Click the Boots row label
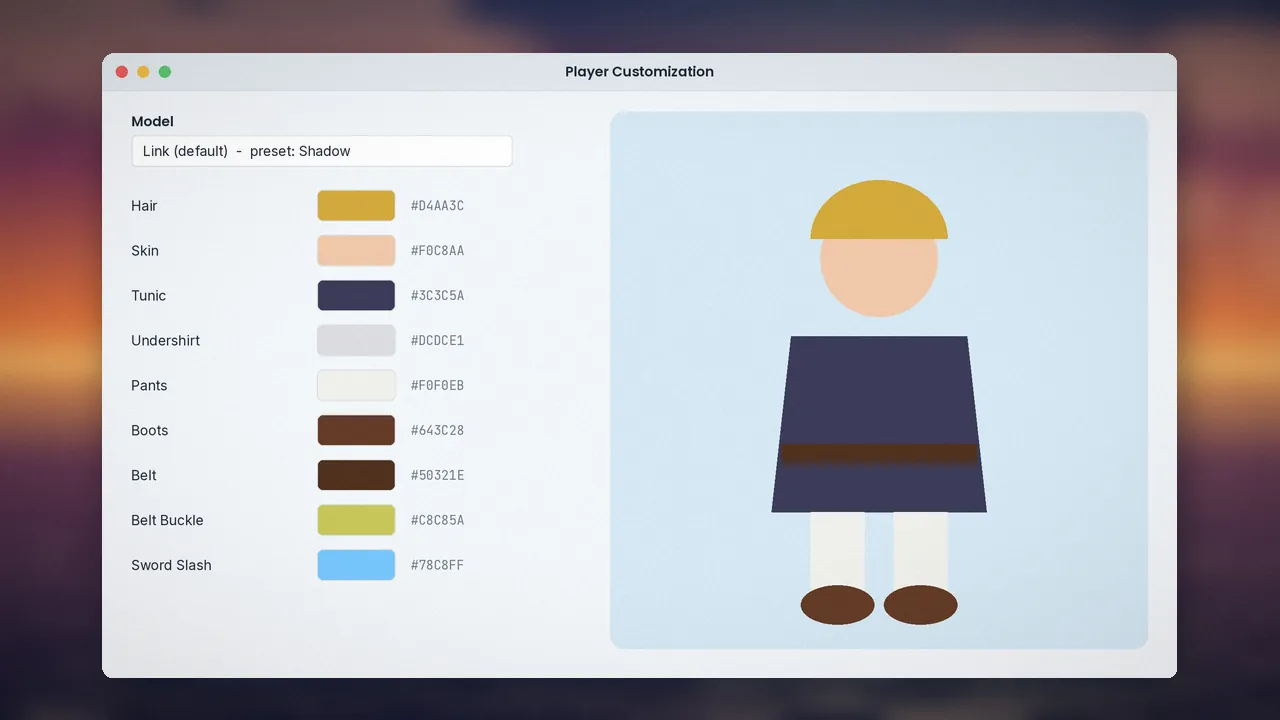 pyautogui.click(x=150, y=431)
